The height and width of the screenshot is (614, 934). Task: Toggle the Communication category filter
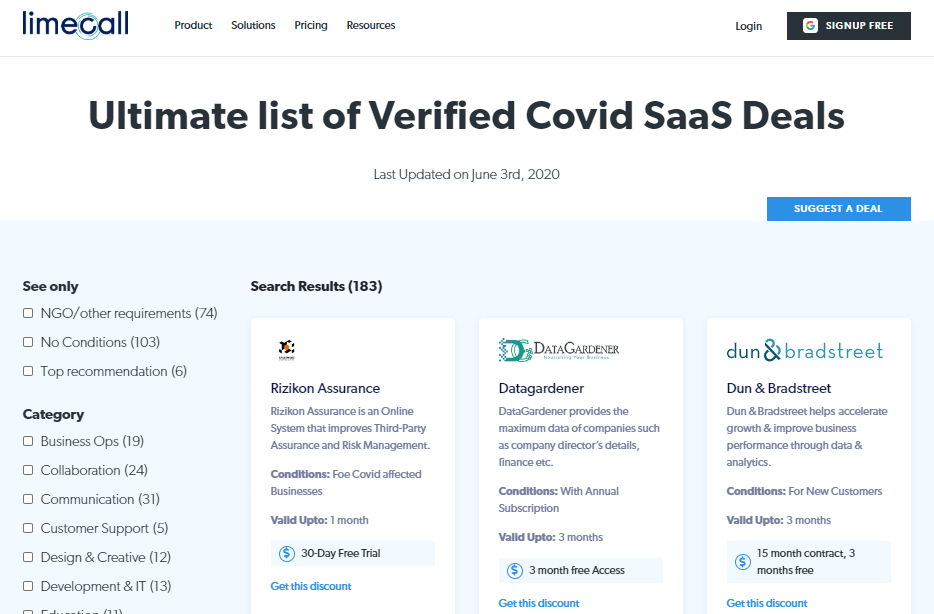pos(28,500)
